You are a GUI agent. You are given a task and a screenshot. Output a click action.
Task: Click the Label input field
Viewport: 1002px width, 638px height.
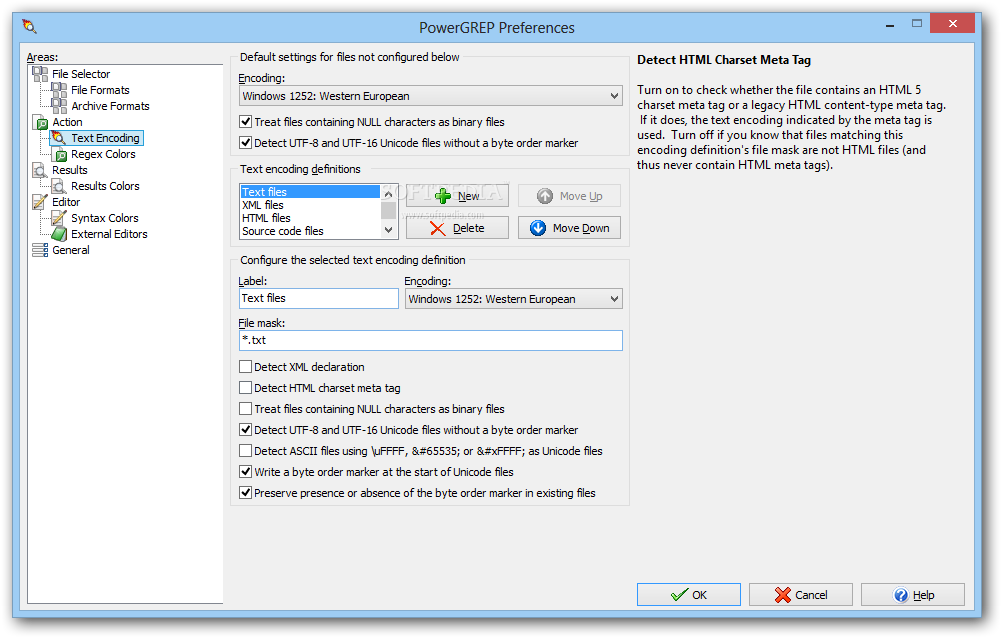click(318, 299)
